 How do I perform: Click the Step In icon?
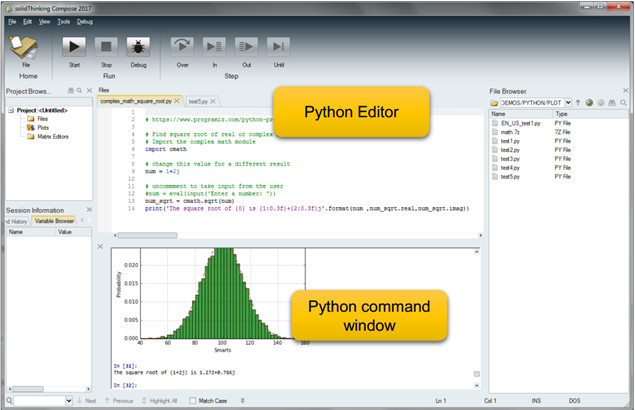click(214, 46)
